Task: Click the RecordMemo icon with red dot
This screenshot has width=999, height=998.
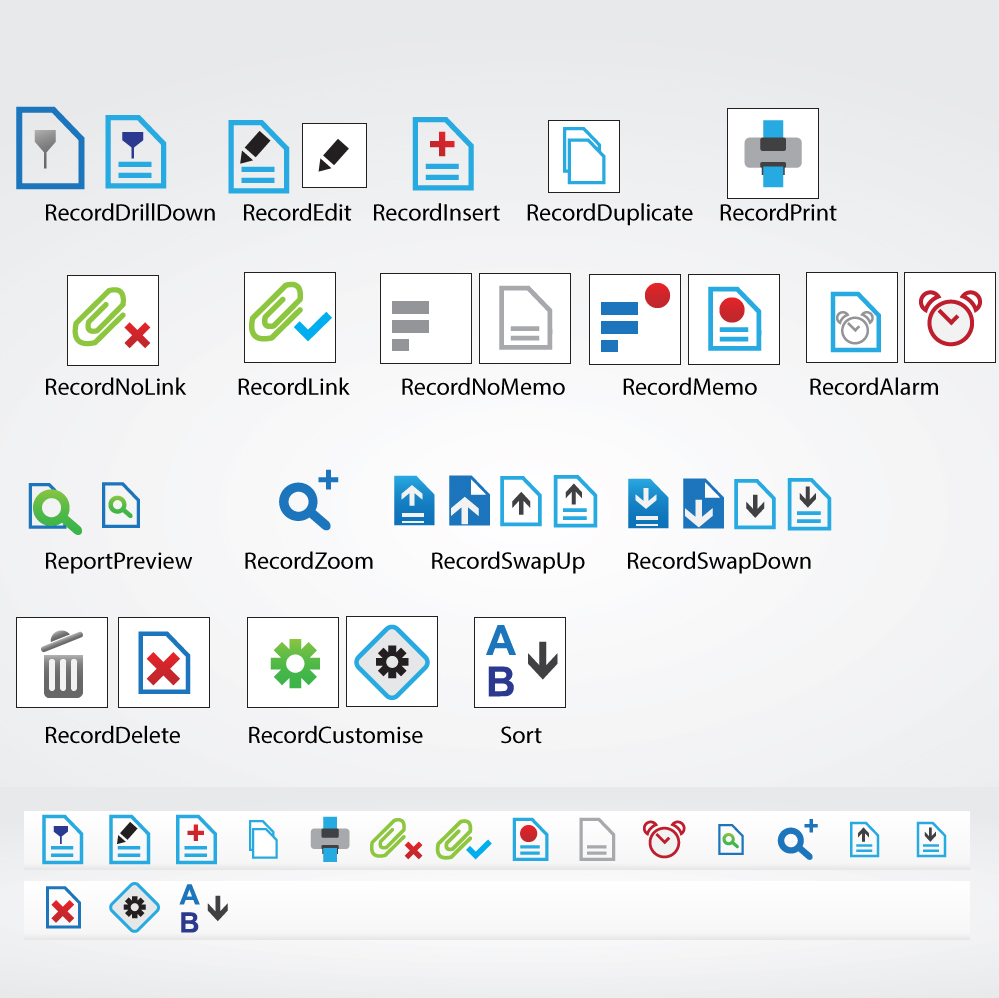Action: coord(733,318)
